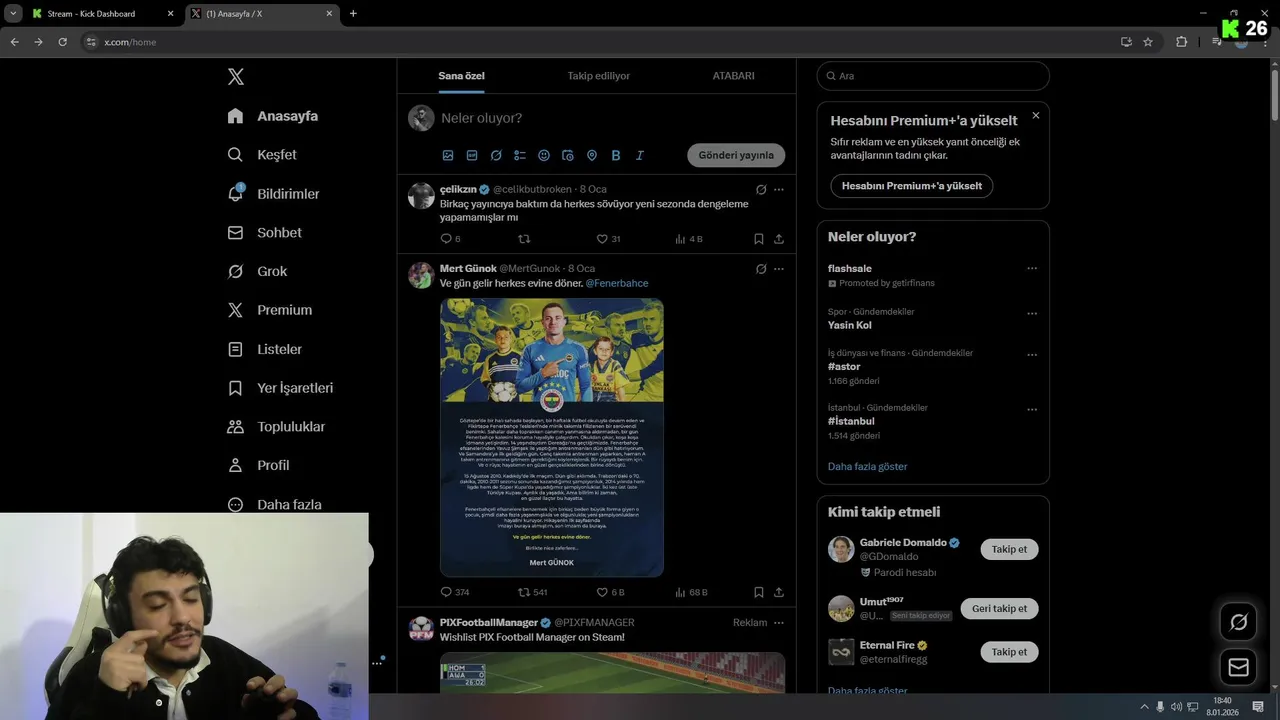Follow Eternal Fire with Takip et
The width and height of the screenshot is (1280, 720).
point(1009,651)
